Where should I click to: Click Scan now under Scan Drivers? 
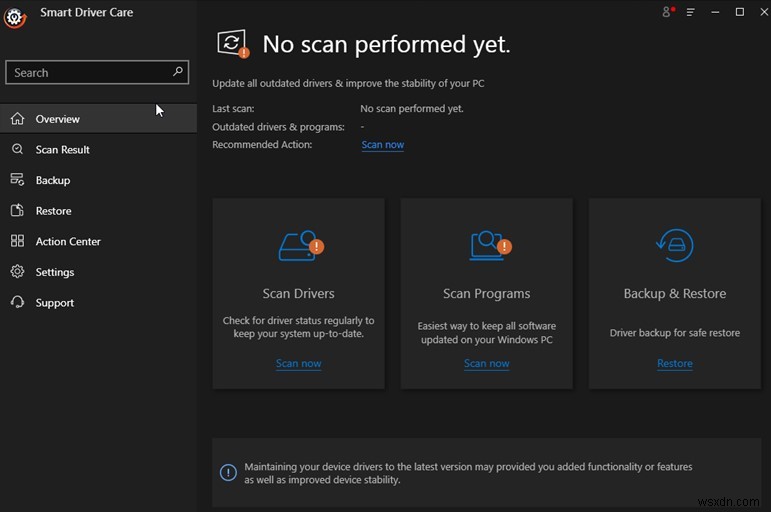[299, 364]
